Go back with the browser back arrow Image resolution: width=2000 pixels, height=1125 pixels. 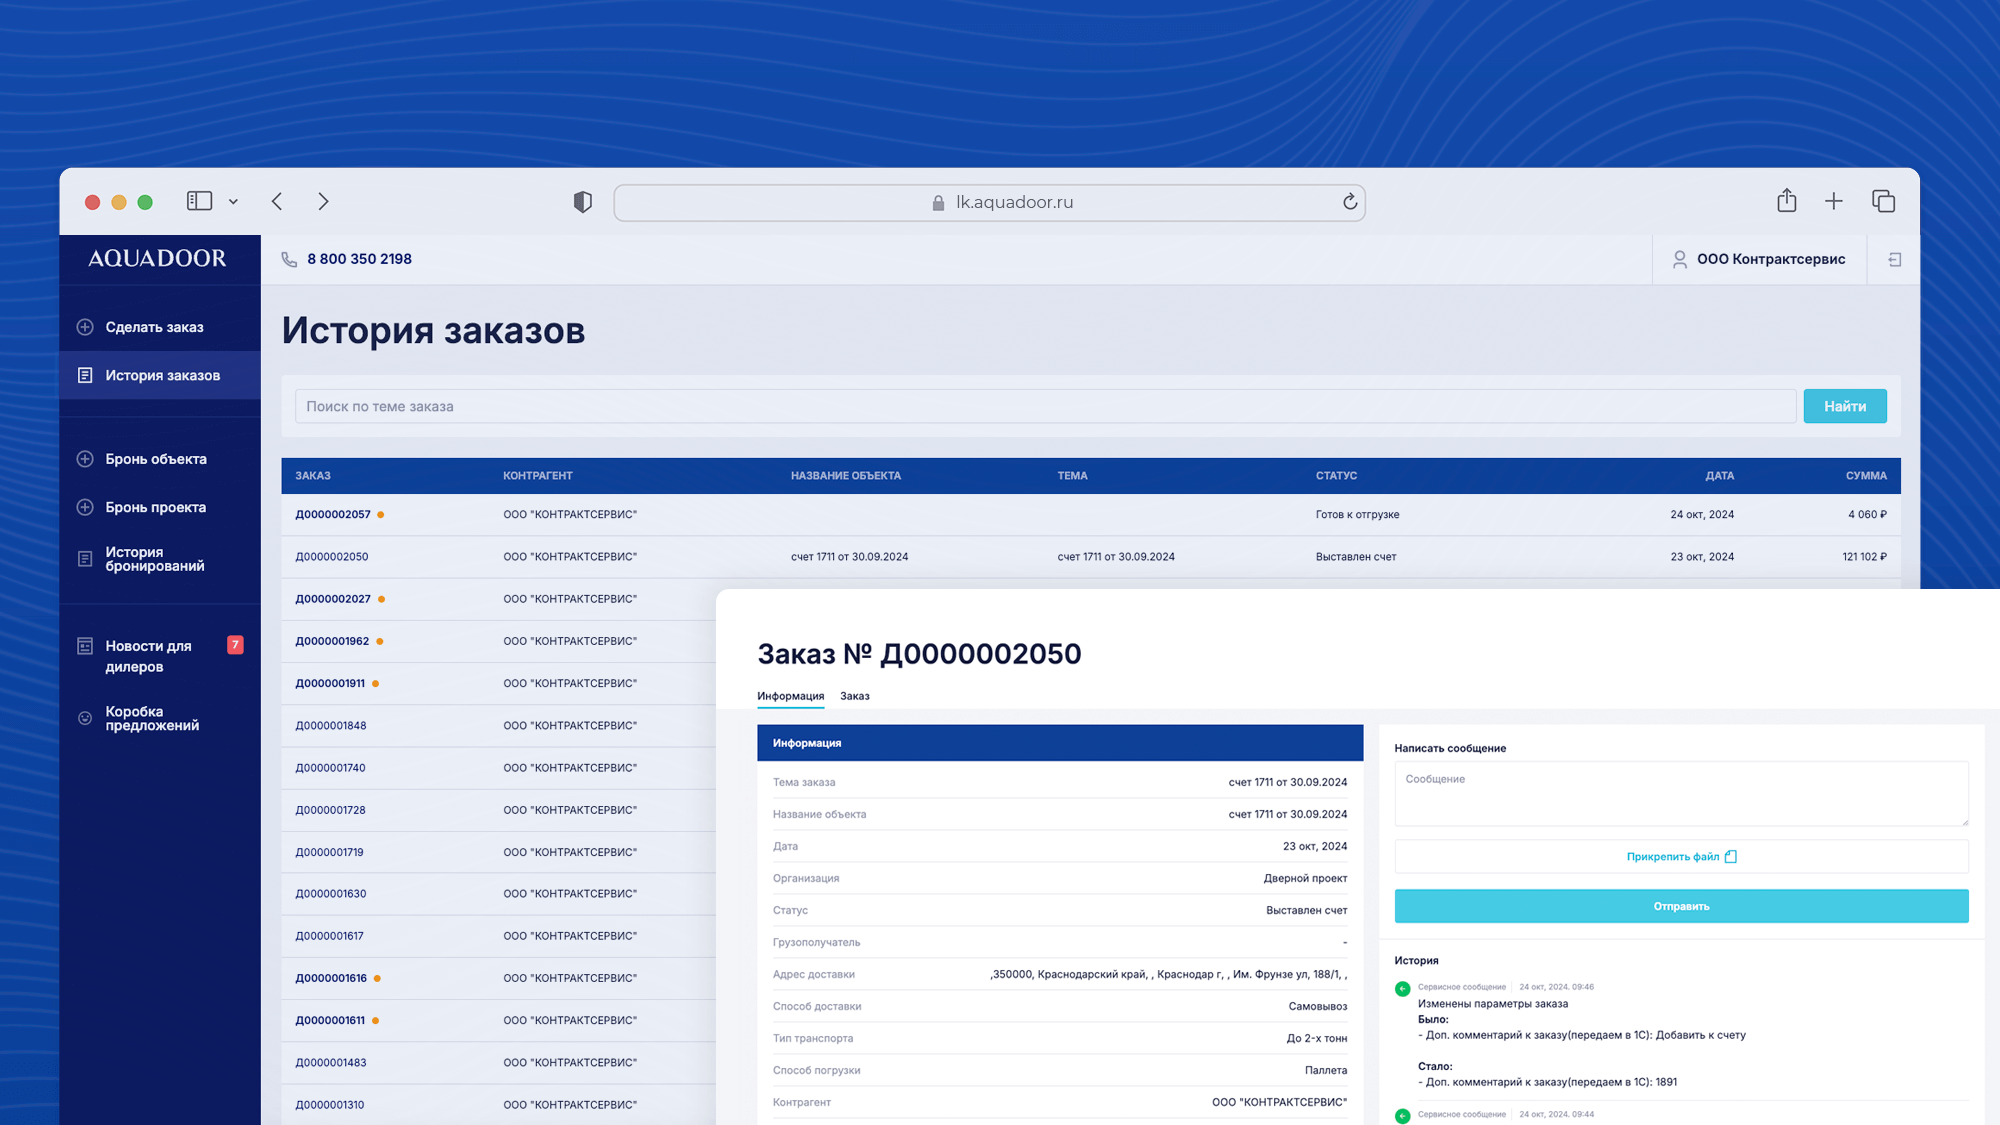277,201
